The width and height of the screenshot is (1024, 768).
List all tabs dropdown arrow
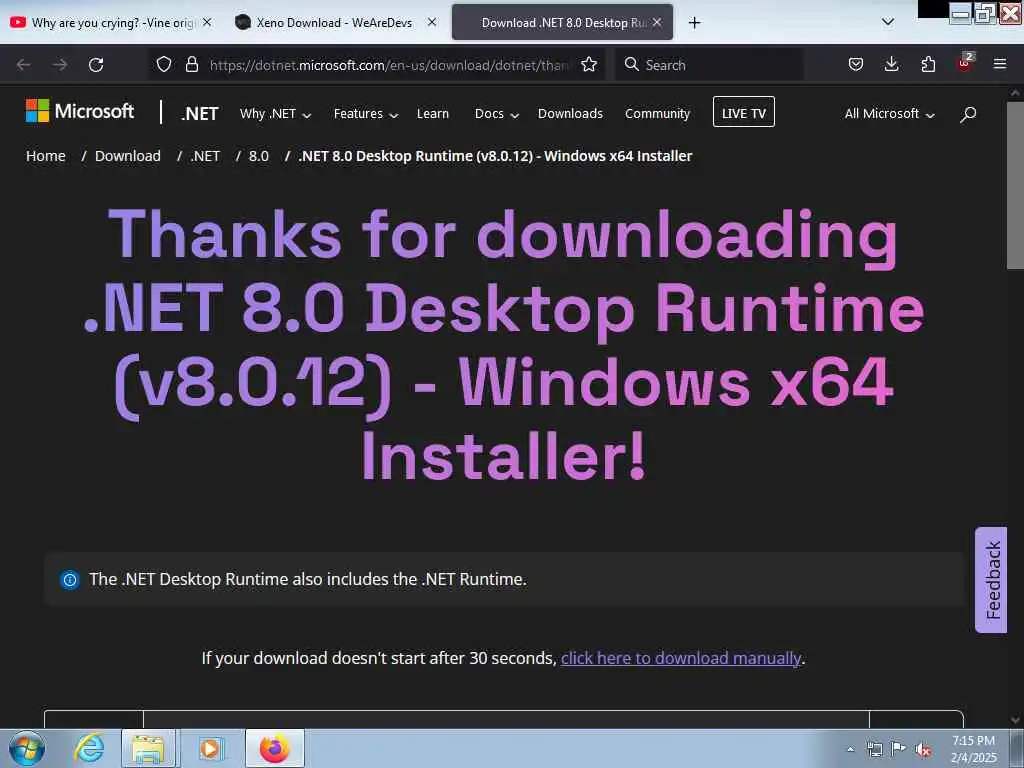tap(888, 22)
